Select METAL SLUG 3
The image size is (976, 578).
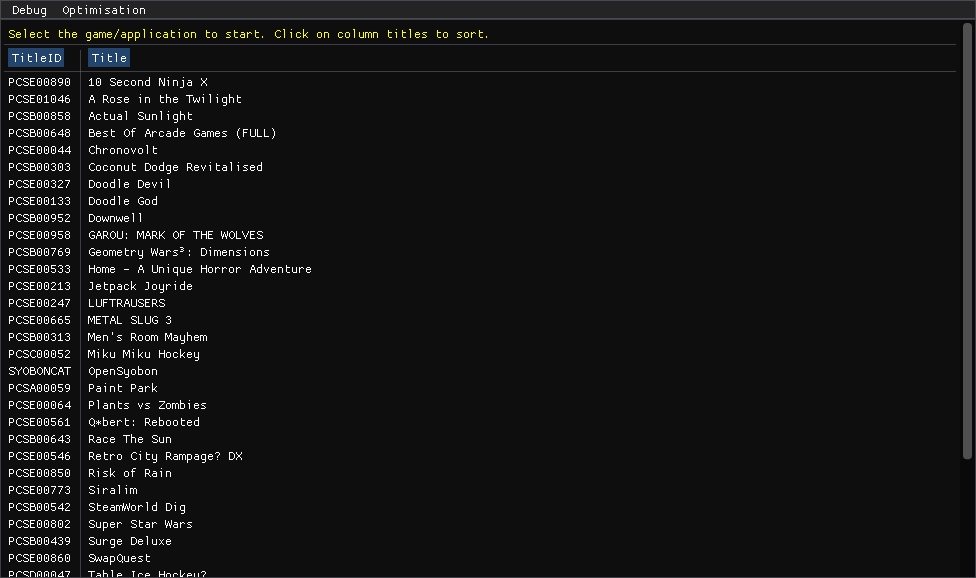pos(129,320)
